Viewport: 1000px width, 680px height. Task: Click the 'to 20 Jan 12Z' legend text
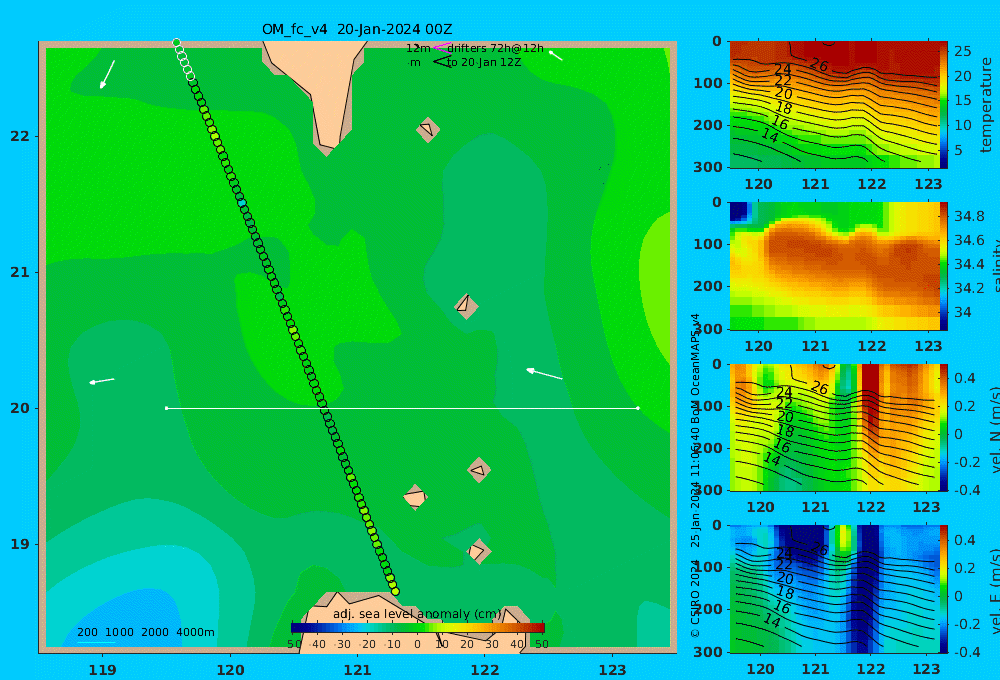[x=484, y=63]
